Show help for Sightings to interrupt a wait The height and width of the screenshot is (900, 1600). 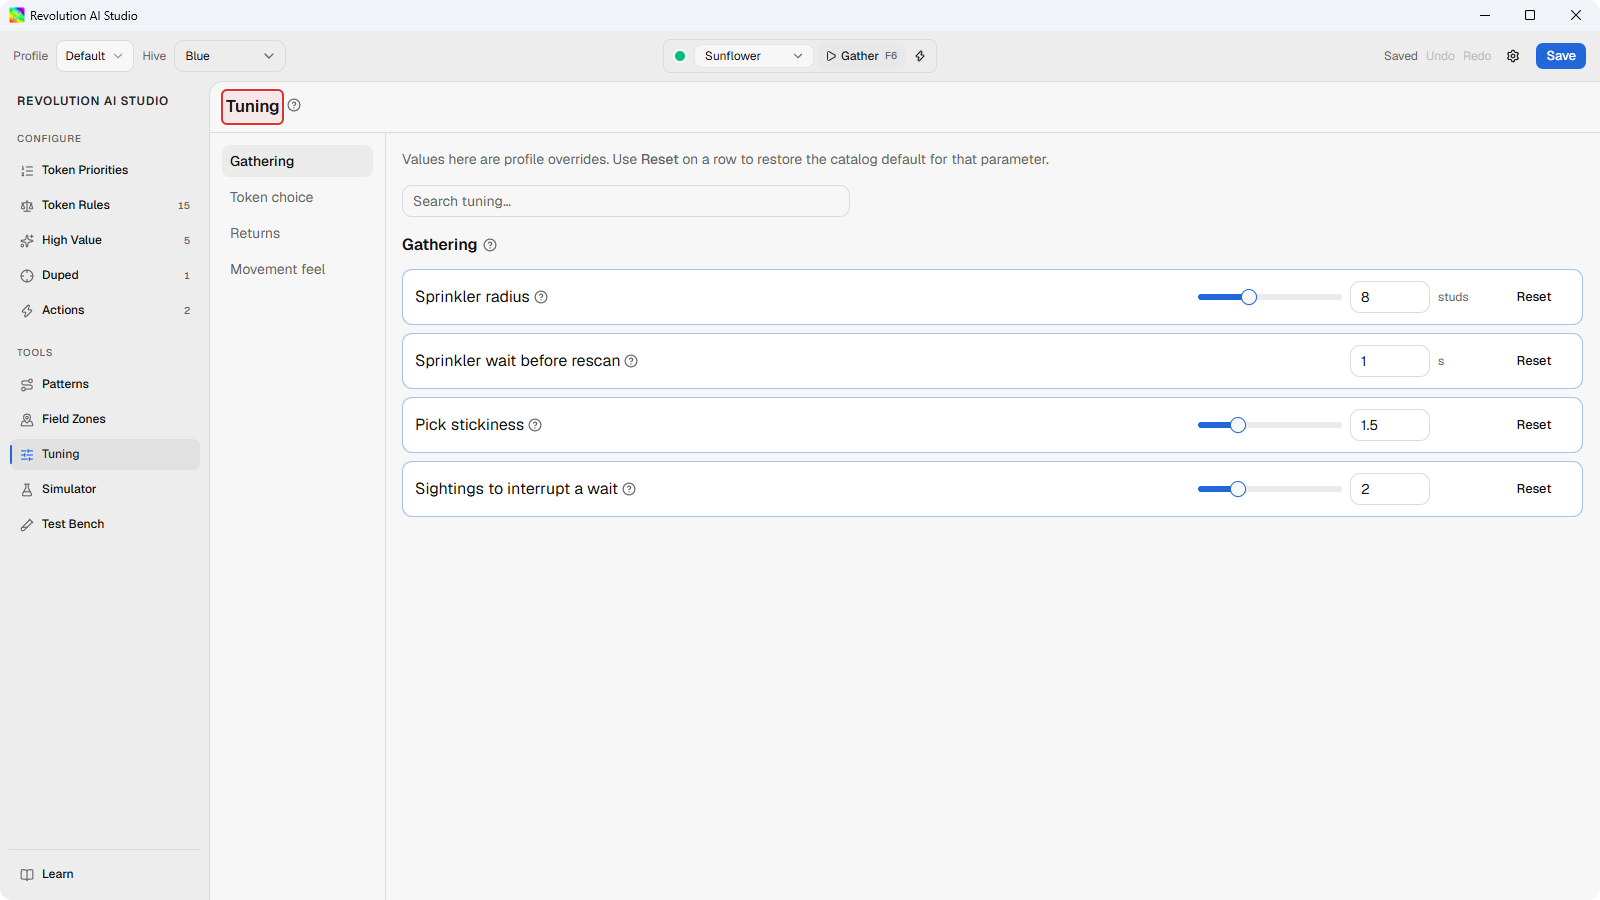629,489
